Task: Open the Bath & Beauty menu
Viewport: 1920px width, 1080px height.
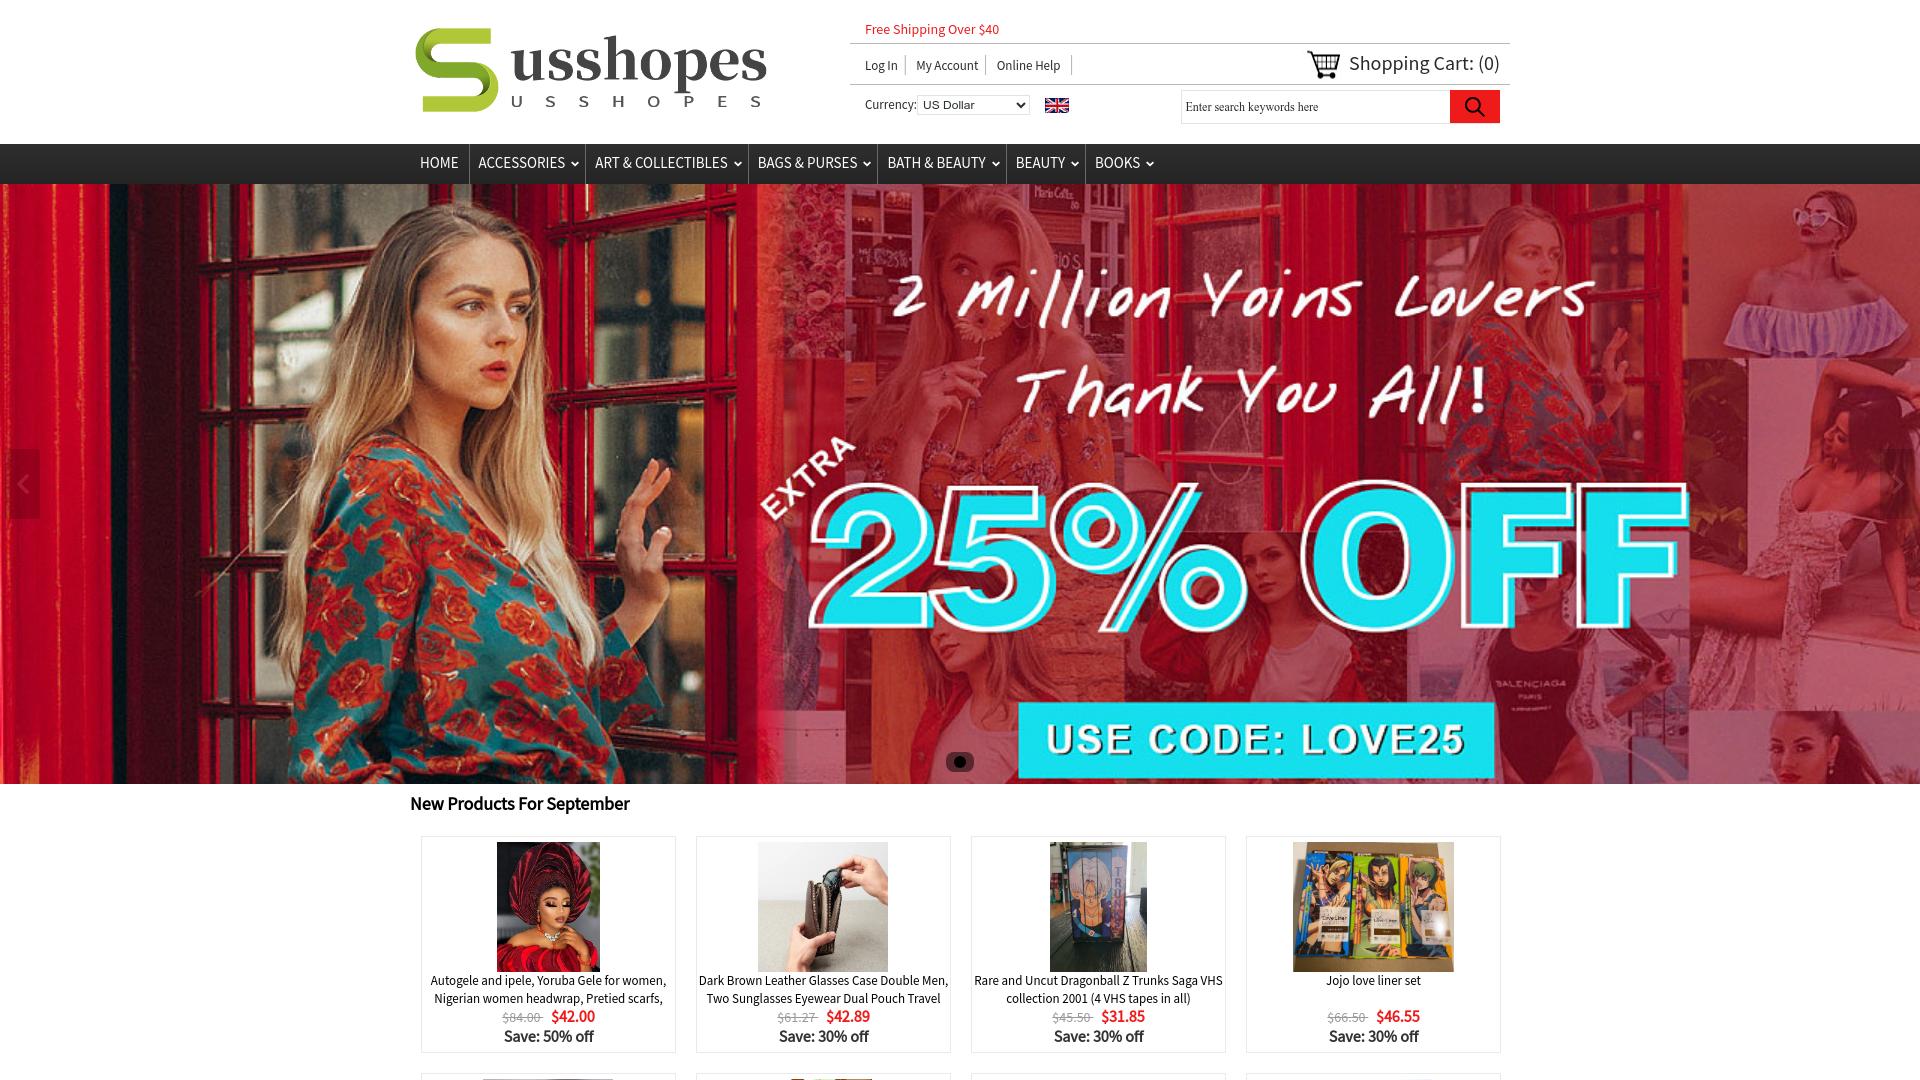Action: point(942,163)
